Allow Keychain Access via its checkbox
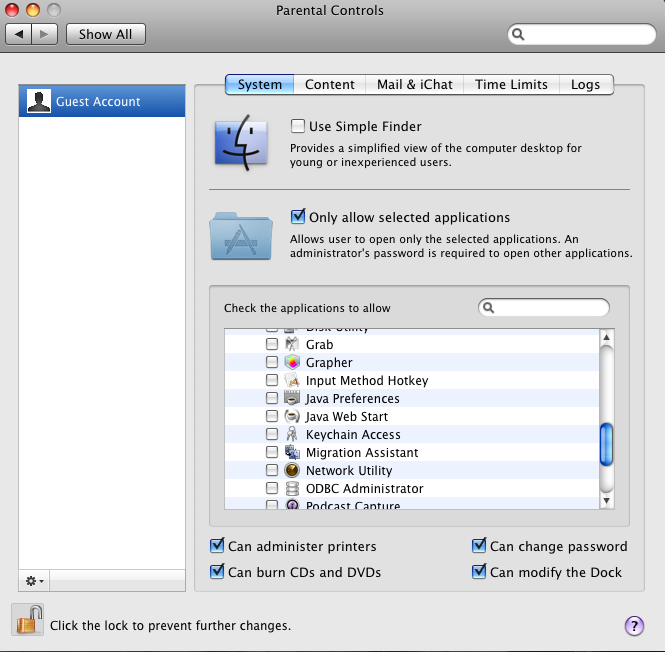 (272, 434)
